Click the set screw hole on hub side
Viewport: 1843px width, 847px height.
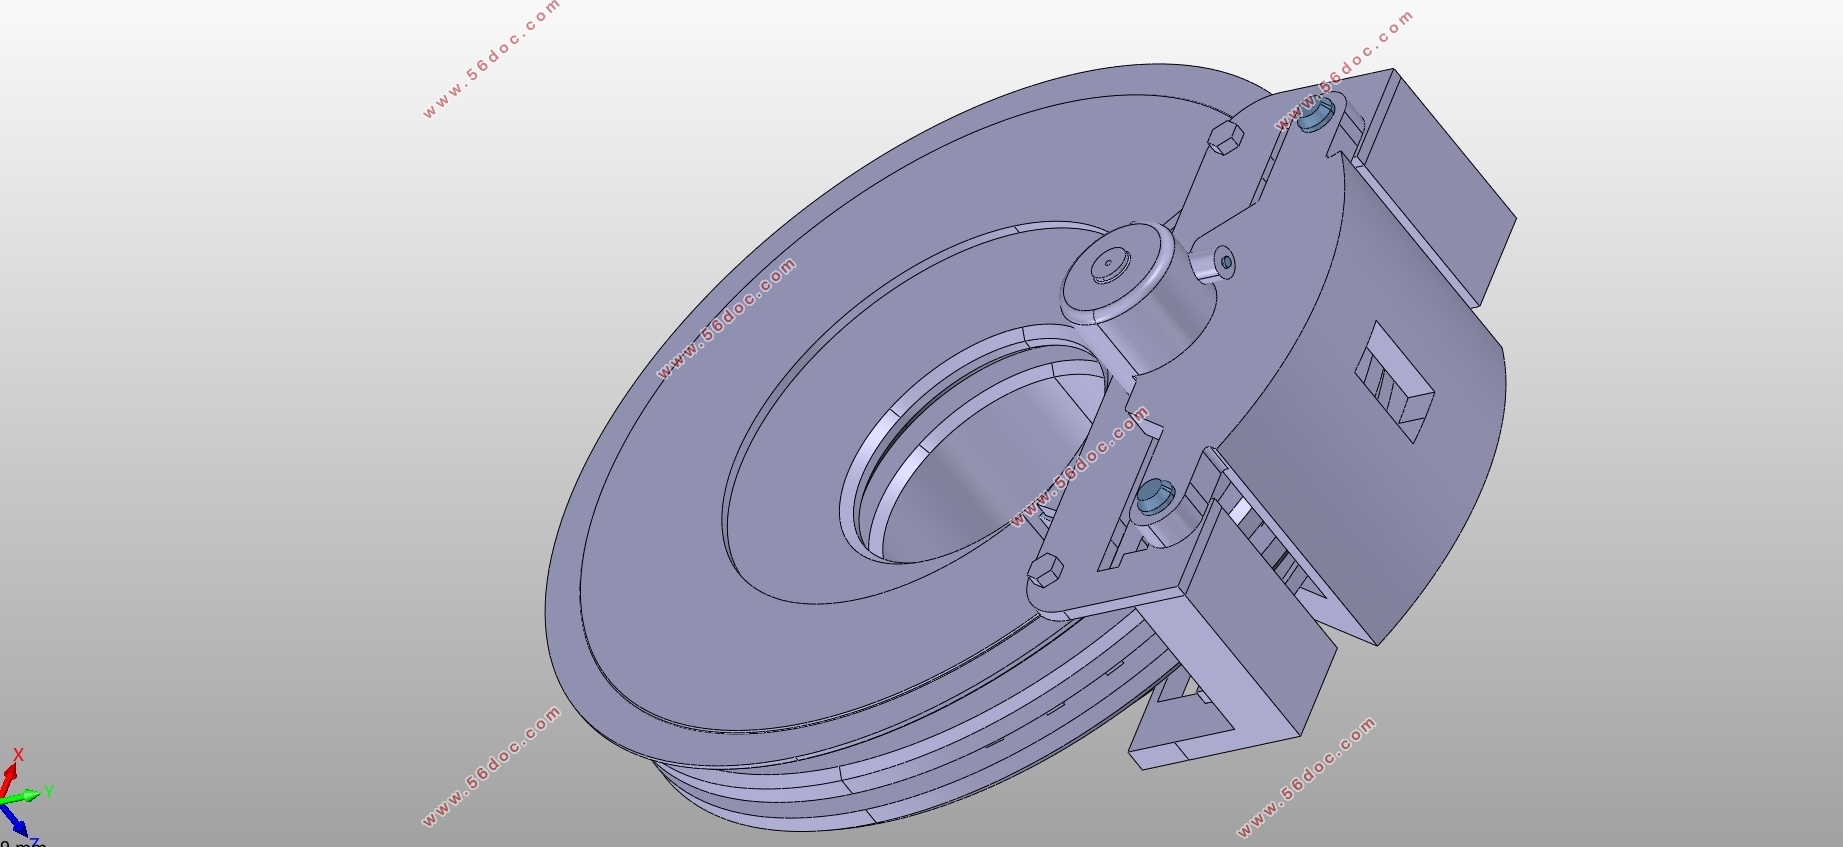(1228, 263)
